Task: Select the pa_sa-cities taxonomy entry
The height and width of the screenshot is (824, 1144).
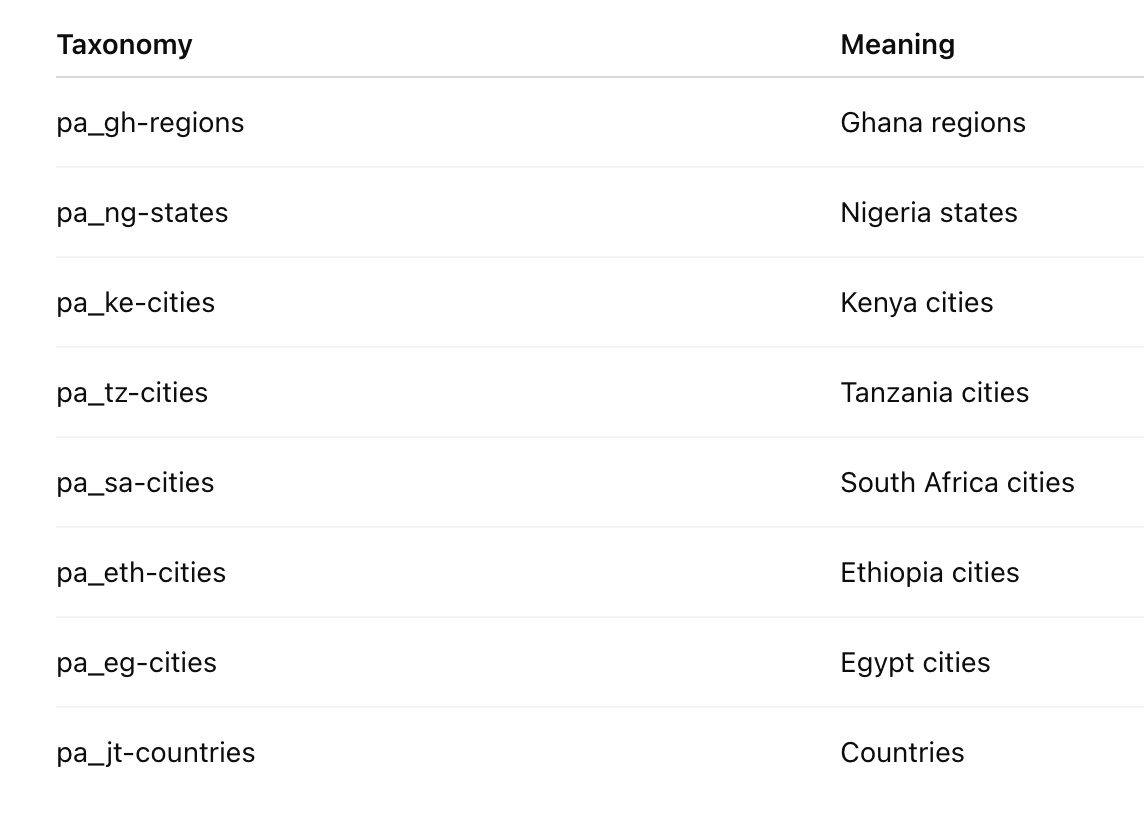Action: (135, 483)
